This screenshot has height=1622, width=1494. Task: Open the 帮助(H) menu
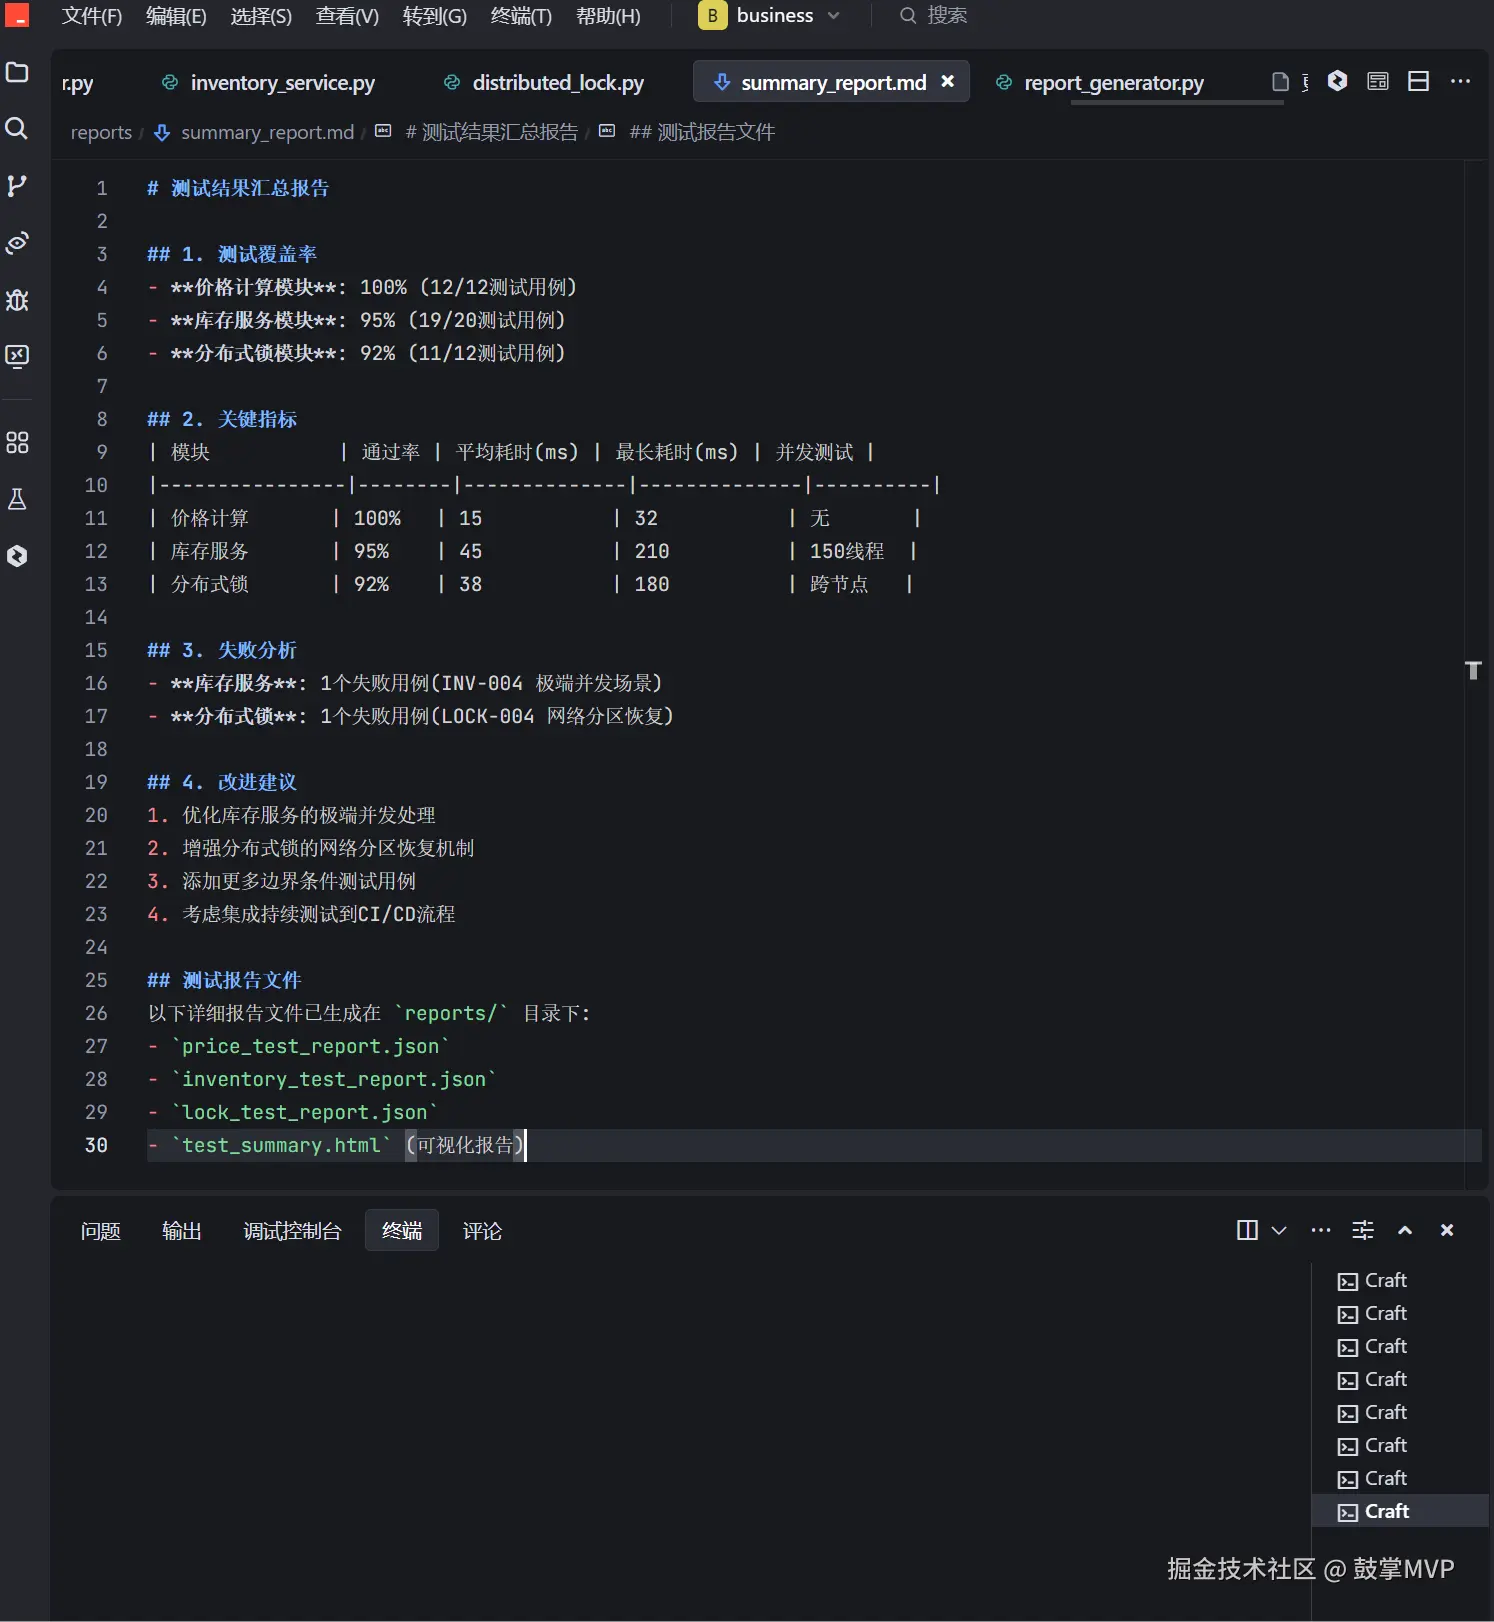(608, 16)
